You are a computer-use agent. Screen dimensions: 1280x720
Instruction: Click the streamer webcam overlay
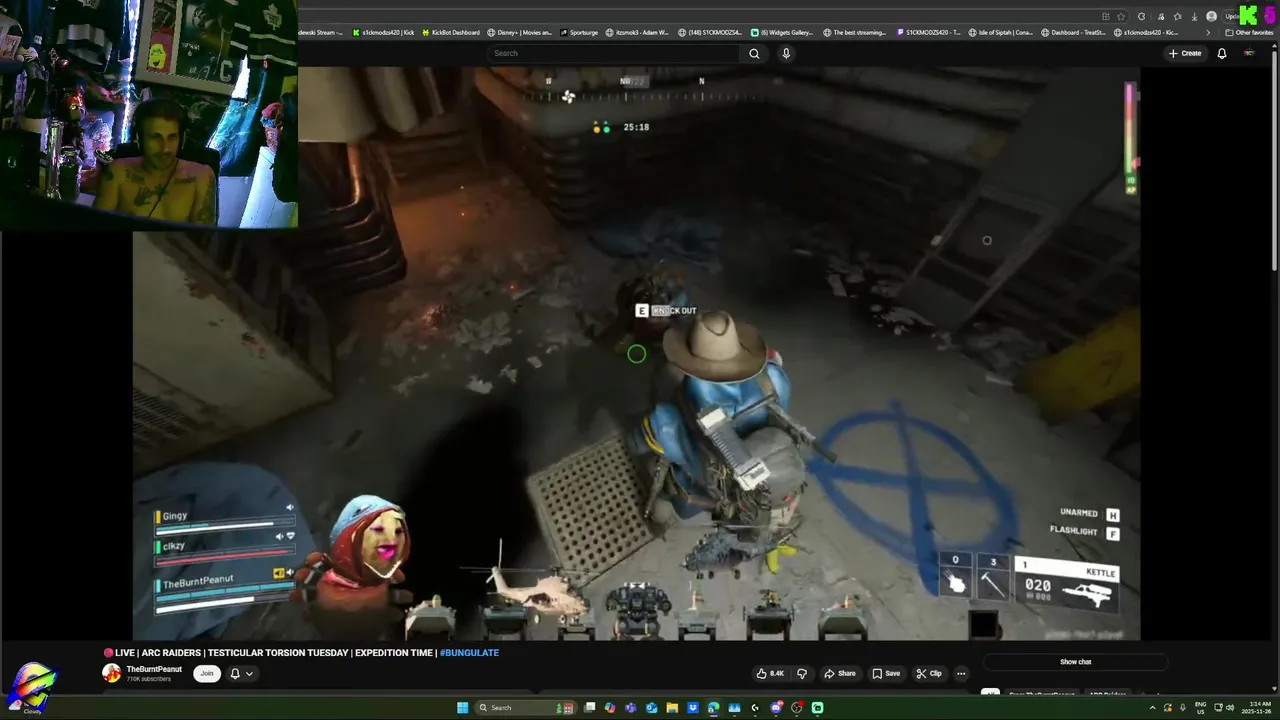click(x=148, y=114)
